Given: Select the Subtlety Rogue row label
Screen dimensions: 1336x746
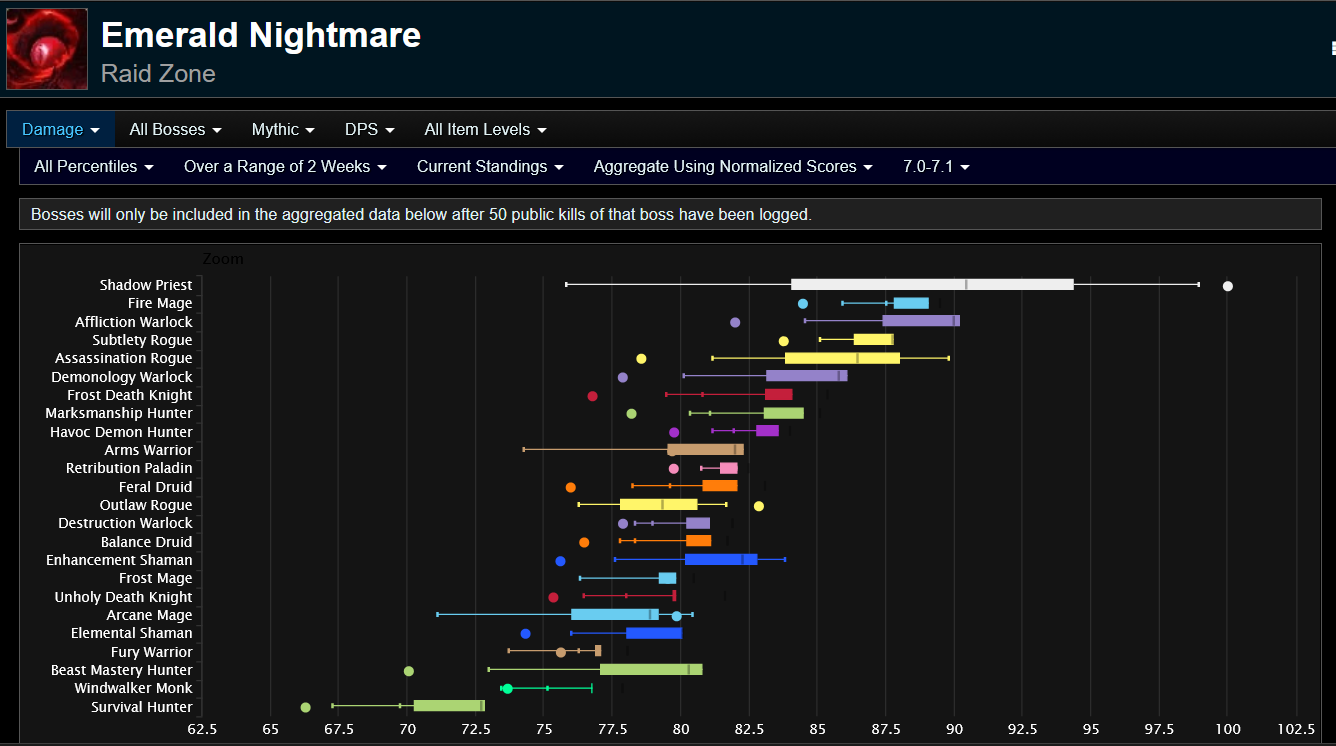Looking at the screenshot, I should click(x=143, y=340).
